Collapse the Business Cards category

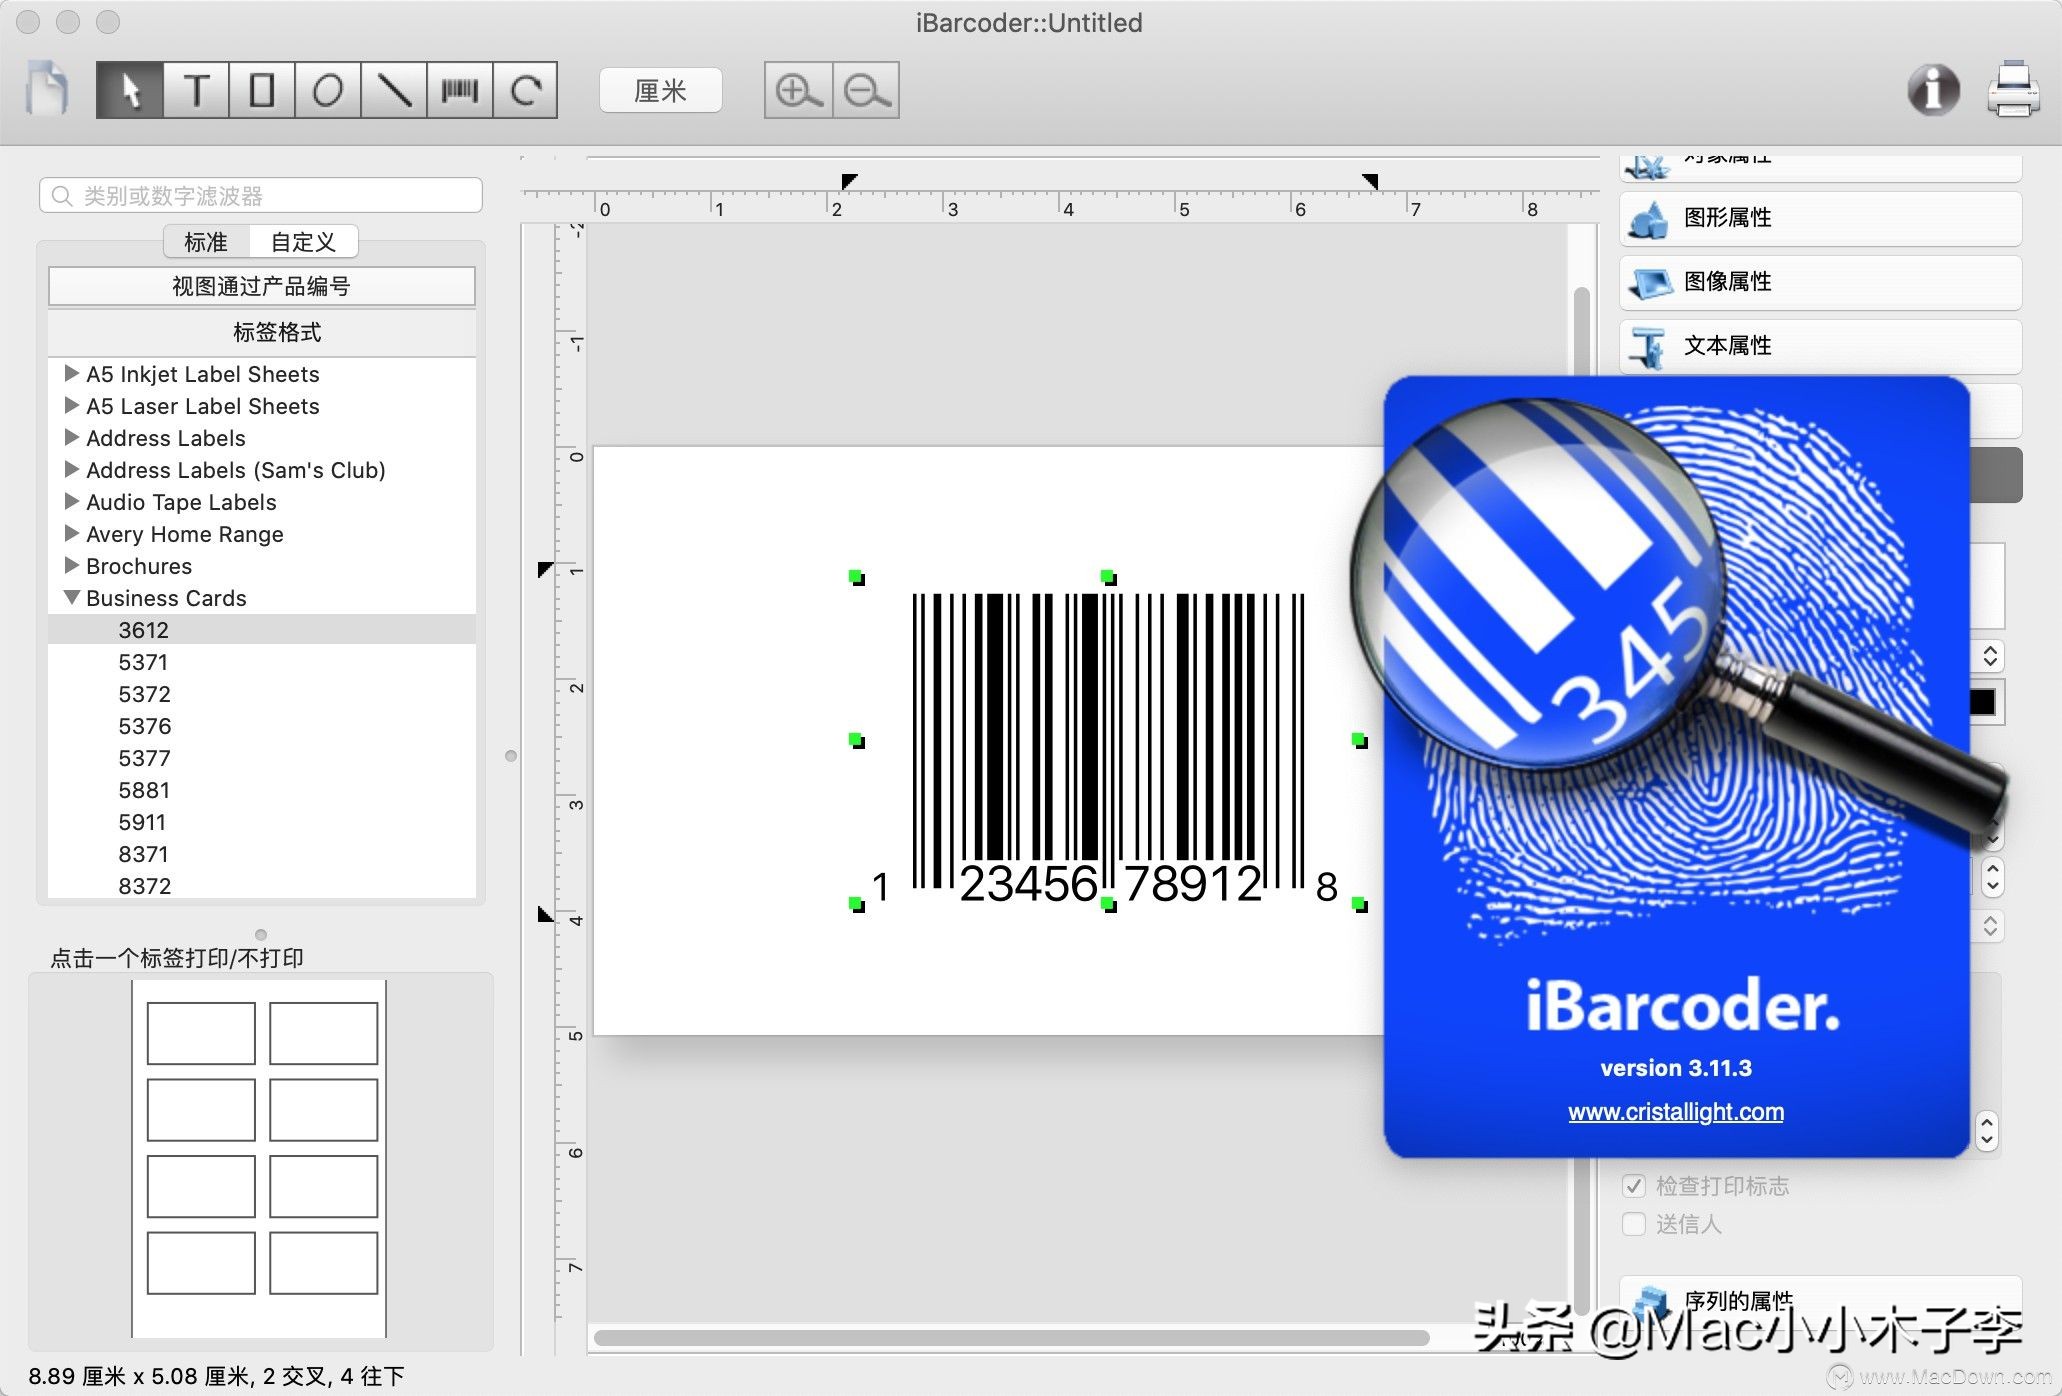tap(71, 597)
